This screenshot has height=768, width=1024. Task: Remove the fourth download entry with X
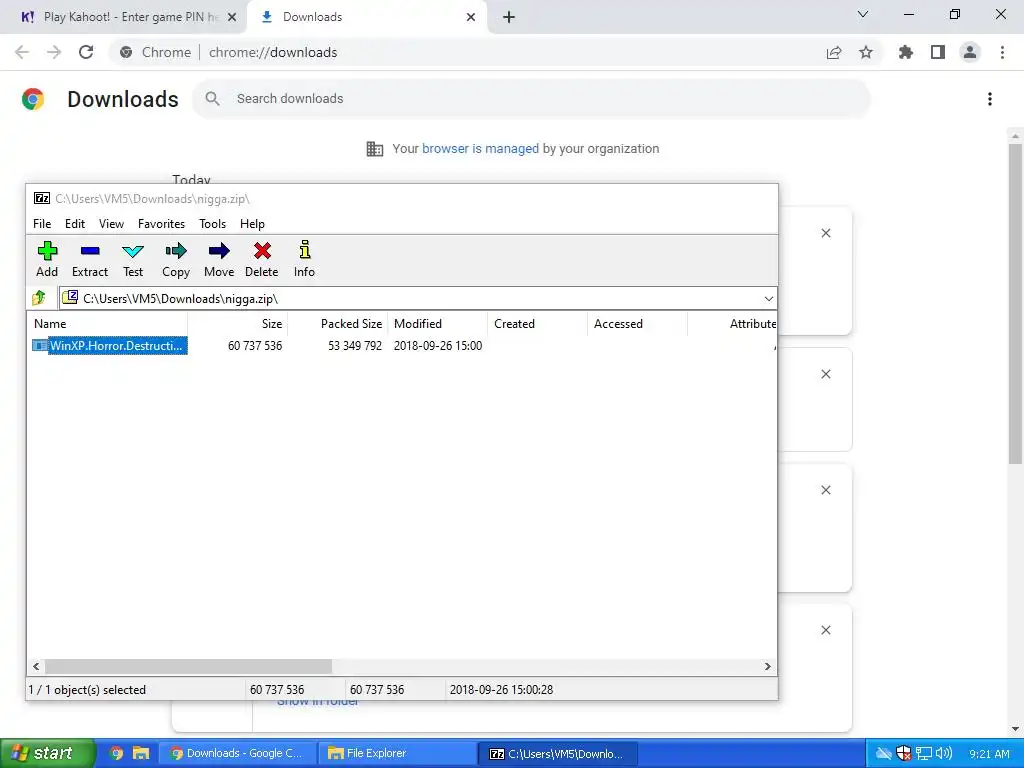826,630
